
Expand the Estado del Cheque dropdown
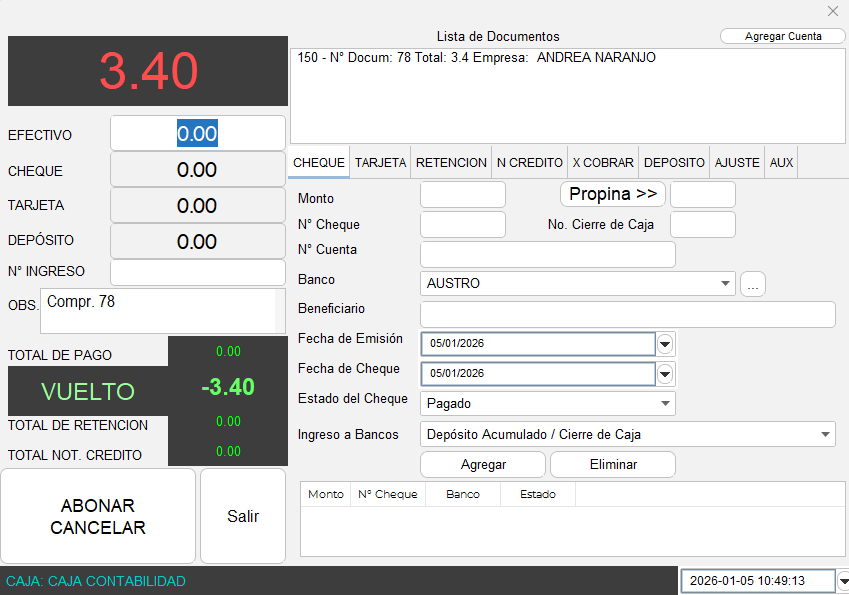665,404
